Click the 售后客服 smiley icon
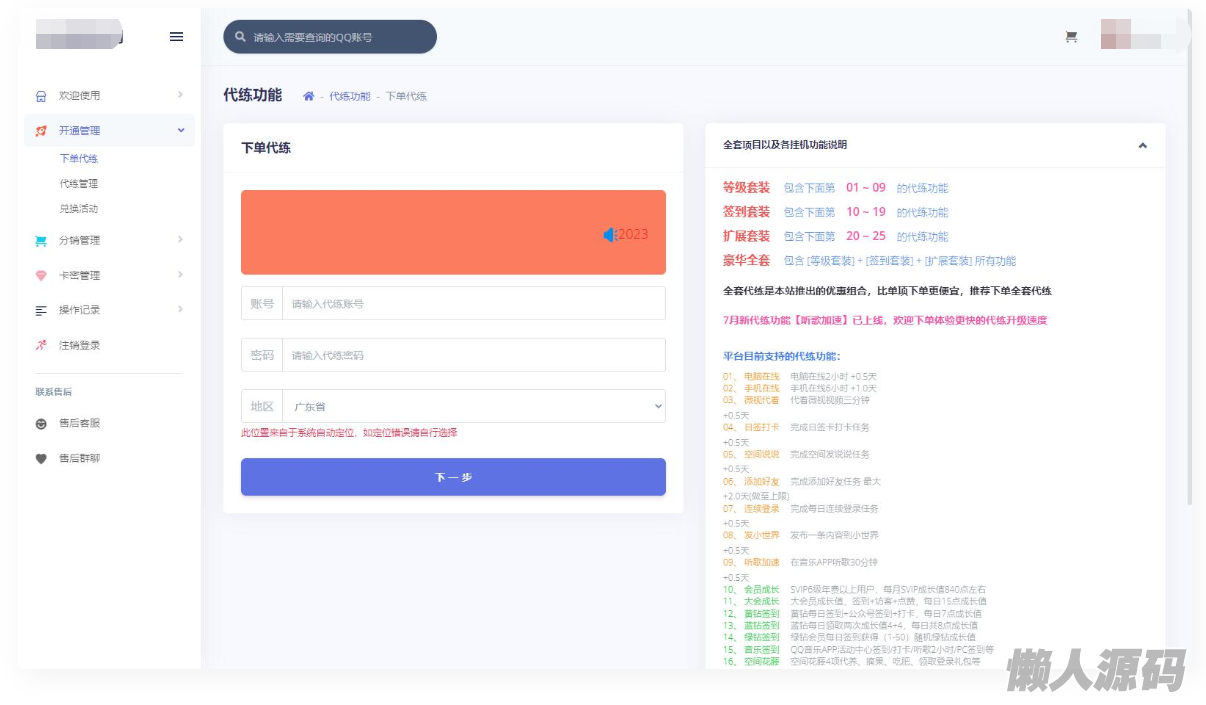Image resolution: width=1206 pixels, height=705 pixels. coord(39,422)
